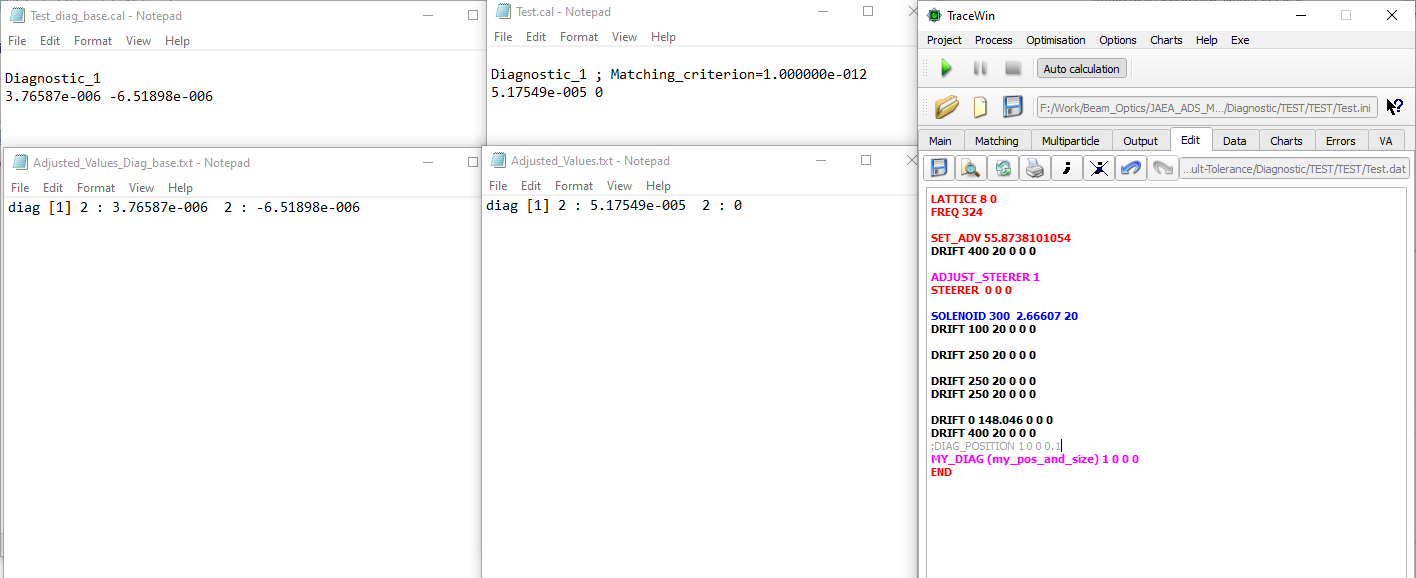Click the open project folder icon
Viewport: 1416px width, 578px height.
tap(947, 107)
